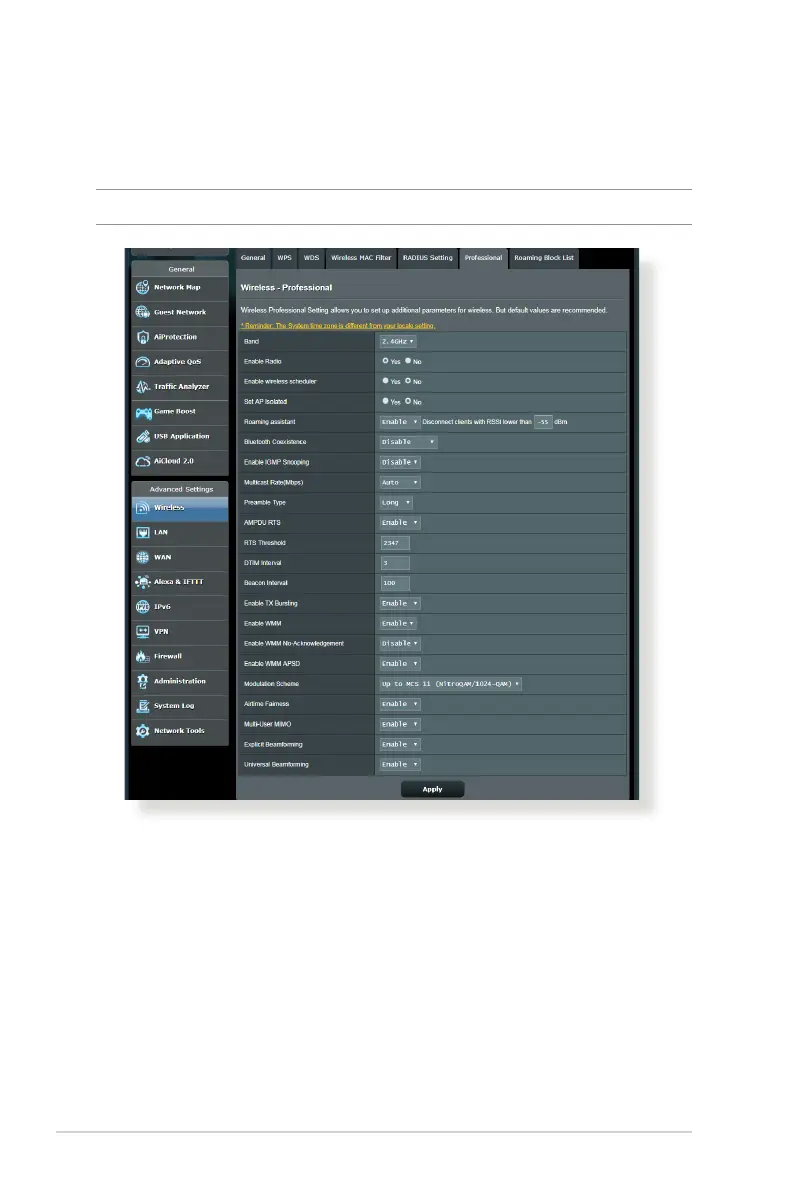
Task: Open the Wireless MAC Filter tab
Action: tap(361, 258)
